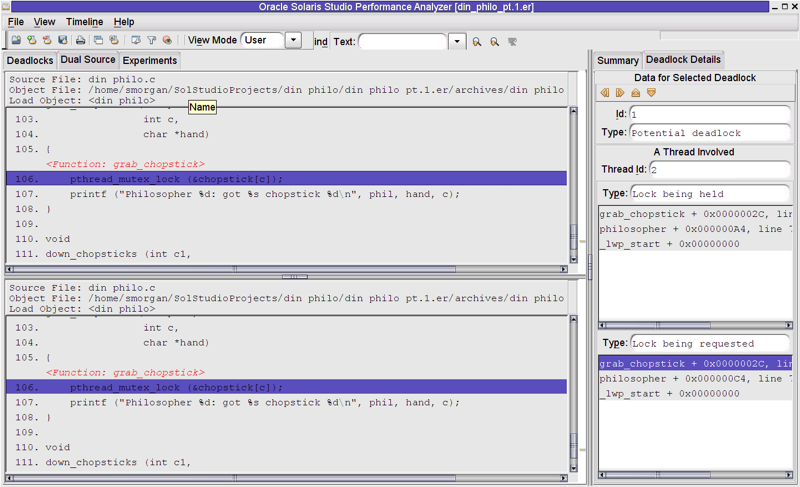Click the Open Experiment toolbar icon
Image resolution: width=800 pixels, height=487 pixels.
point(16,40)
